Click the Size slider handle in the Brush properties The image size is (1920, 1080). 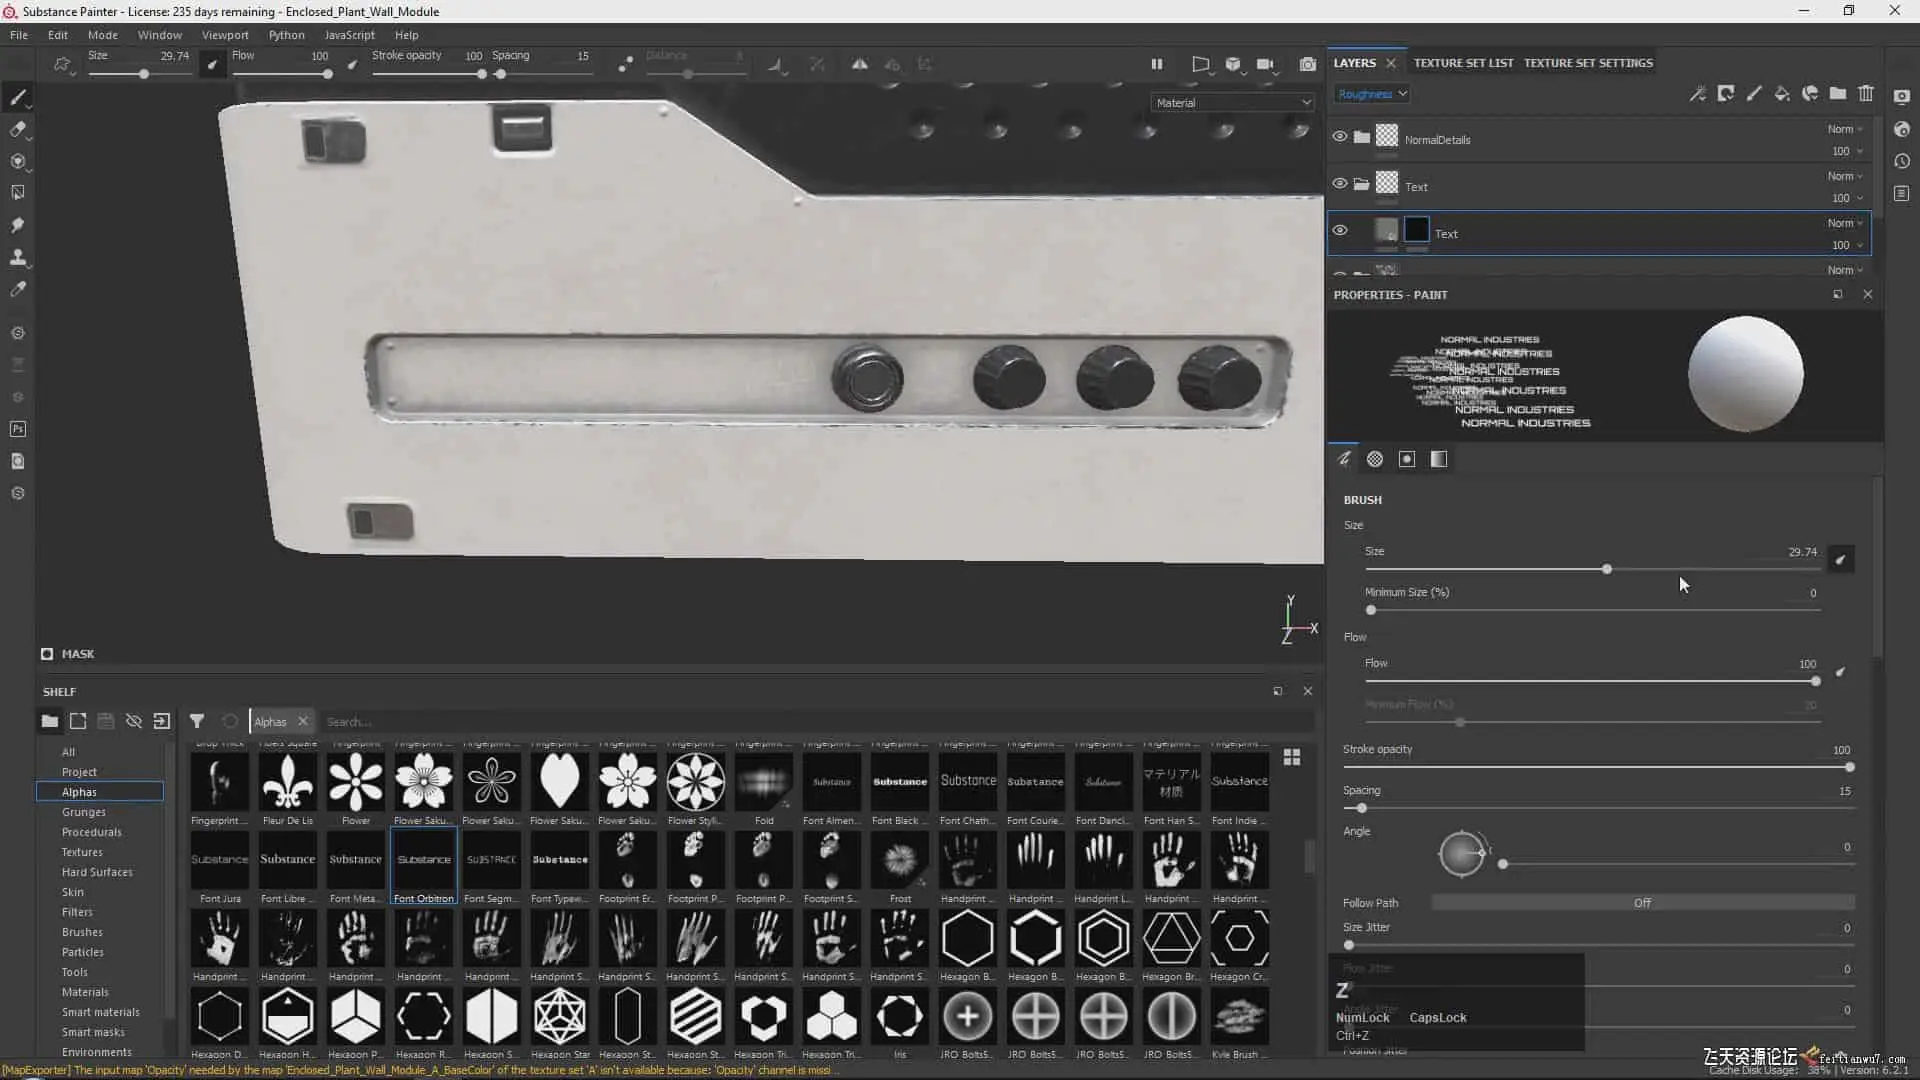(1607, 569)
